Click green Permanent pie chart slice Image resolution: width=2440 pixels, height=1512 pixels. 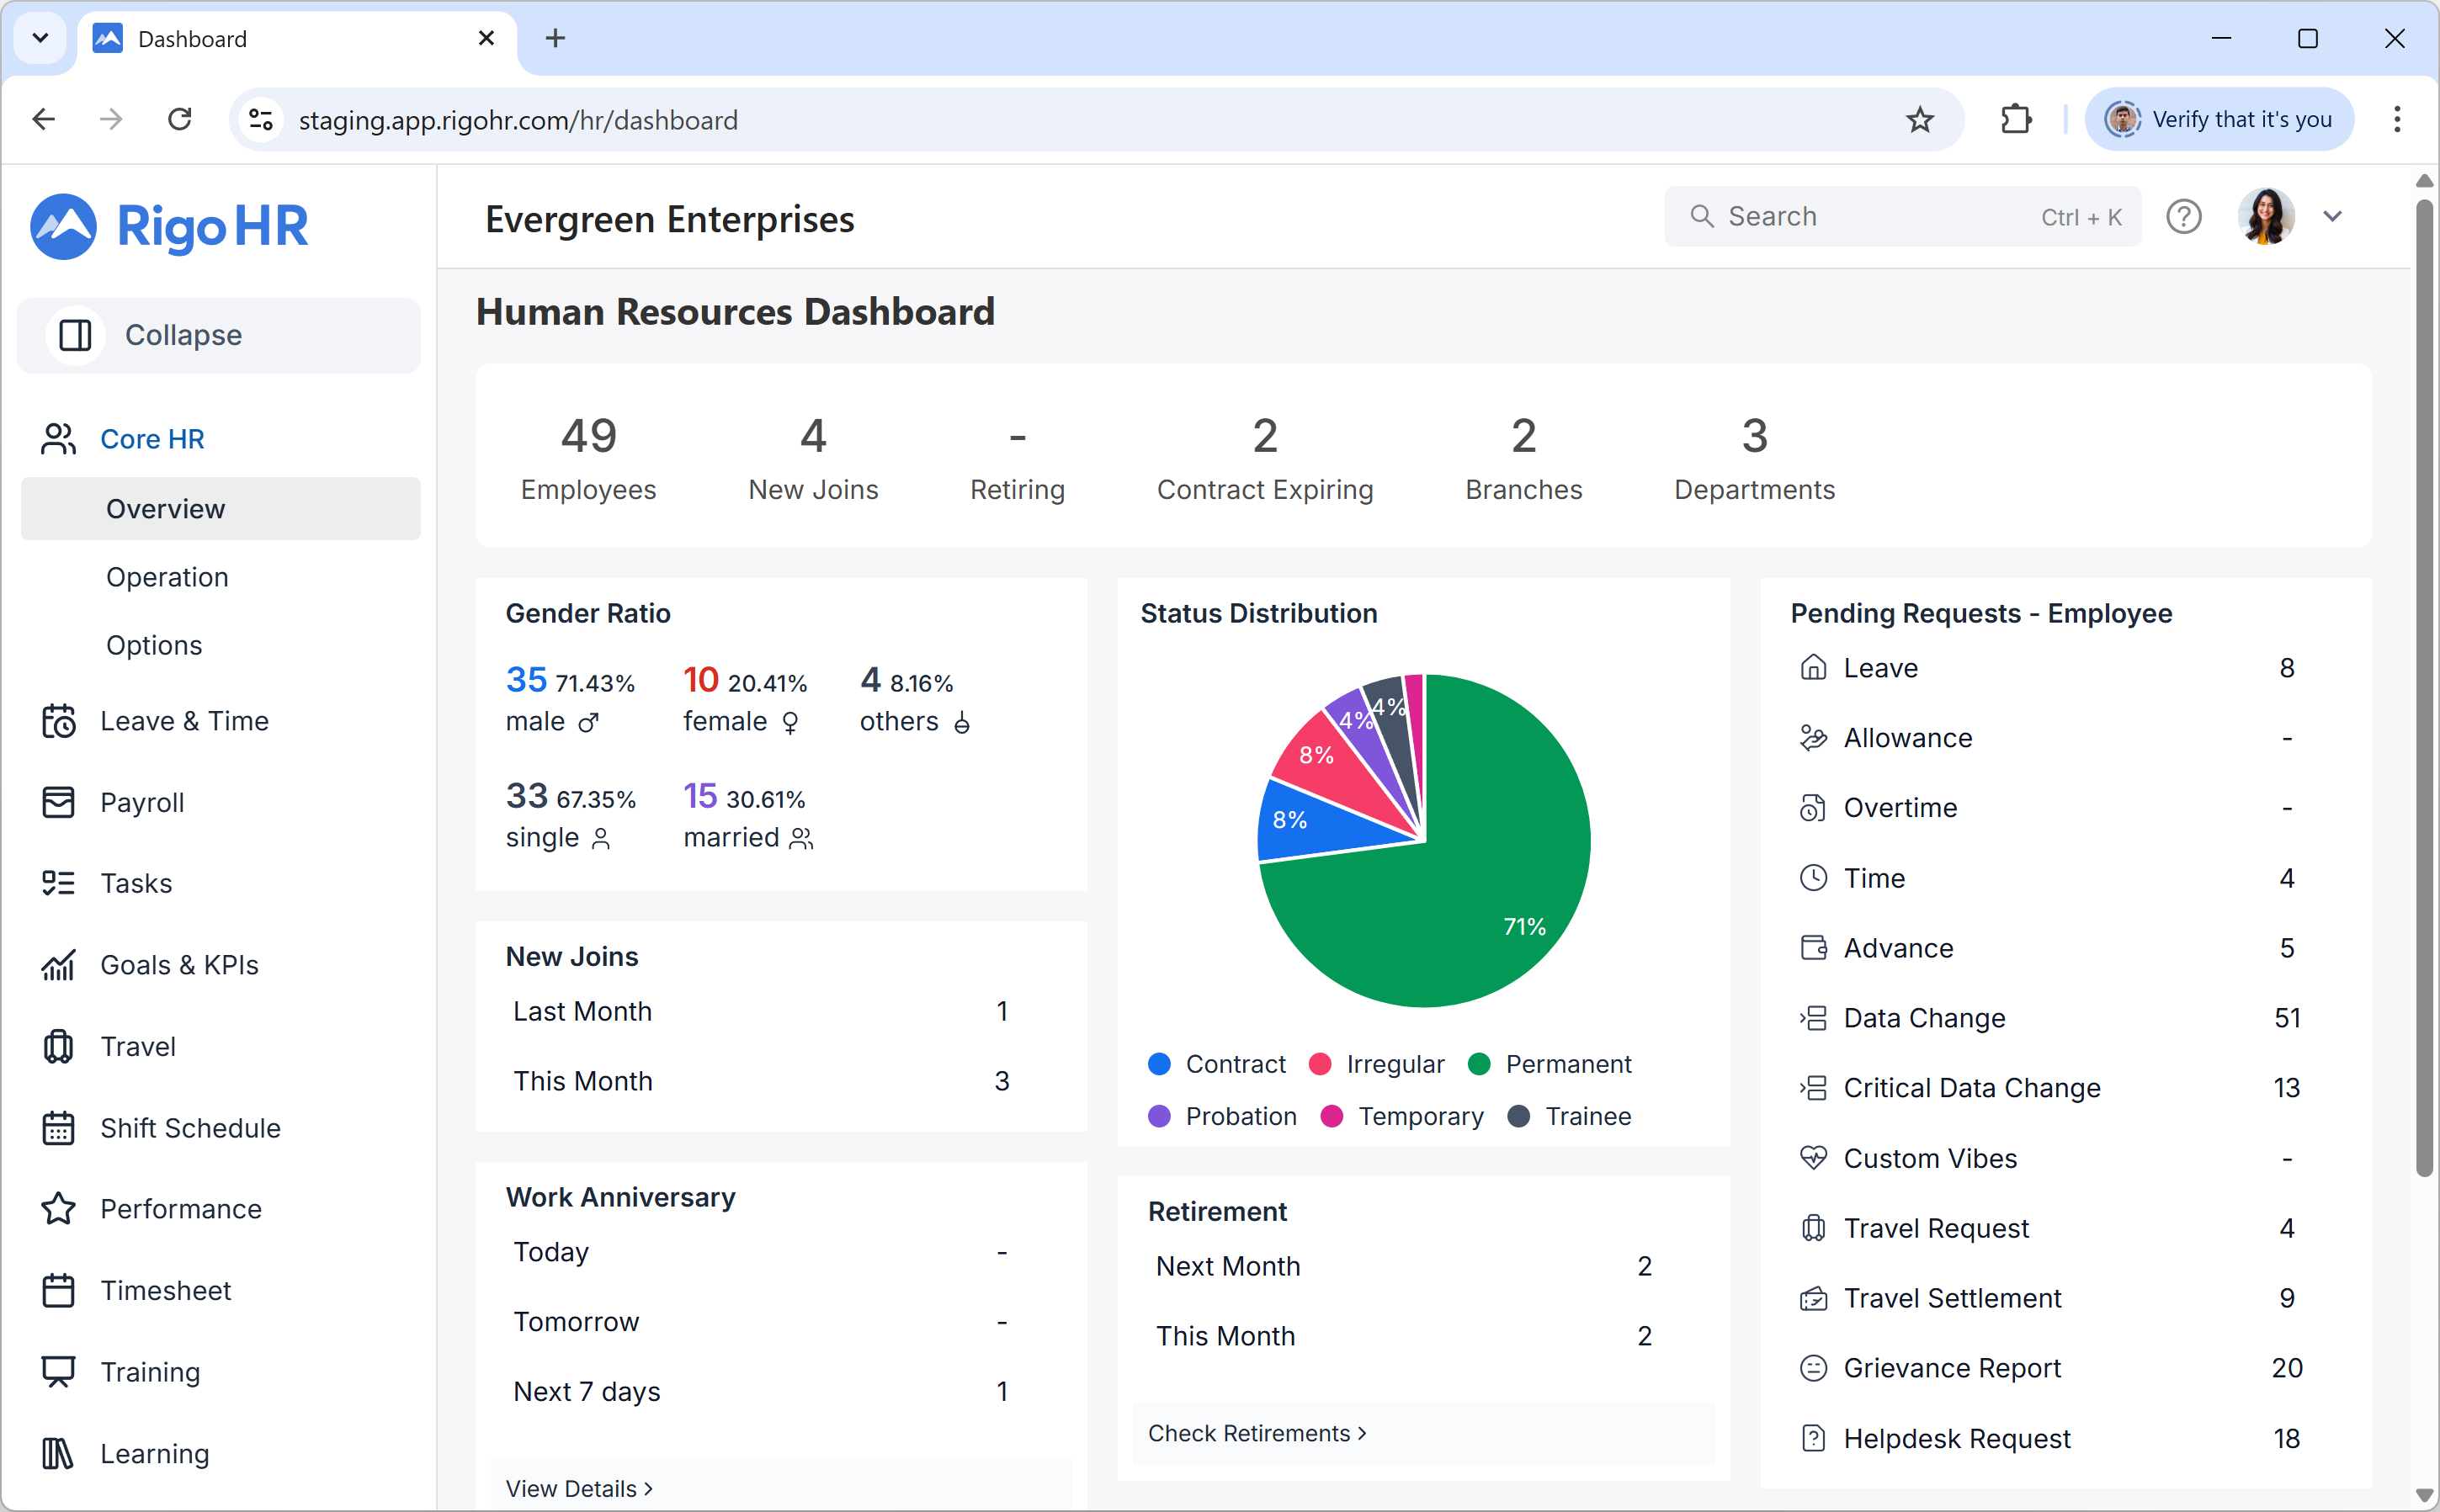[x=1480, y=900]
